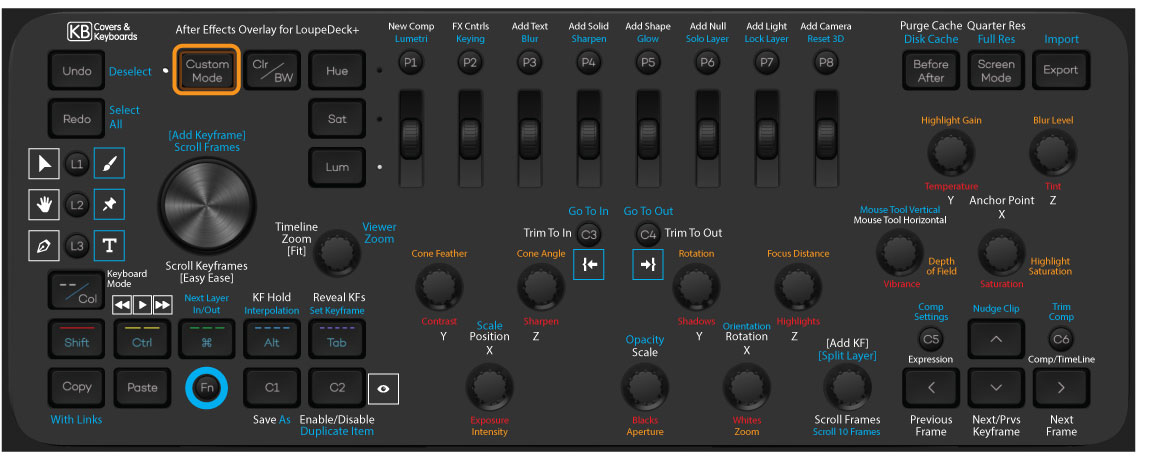Click the down arrow Next/Prvs Keyframe key
Screen dimensions: 1154x459
(x=996, y=387)
